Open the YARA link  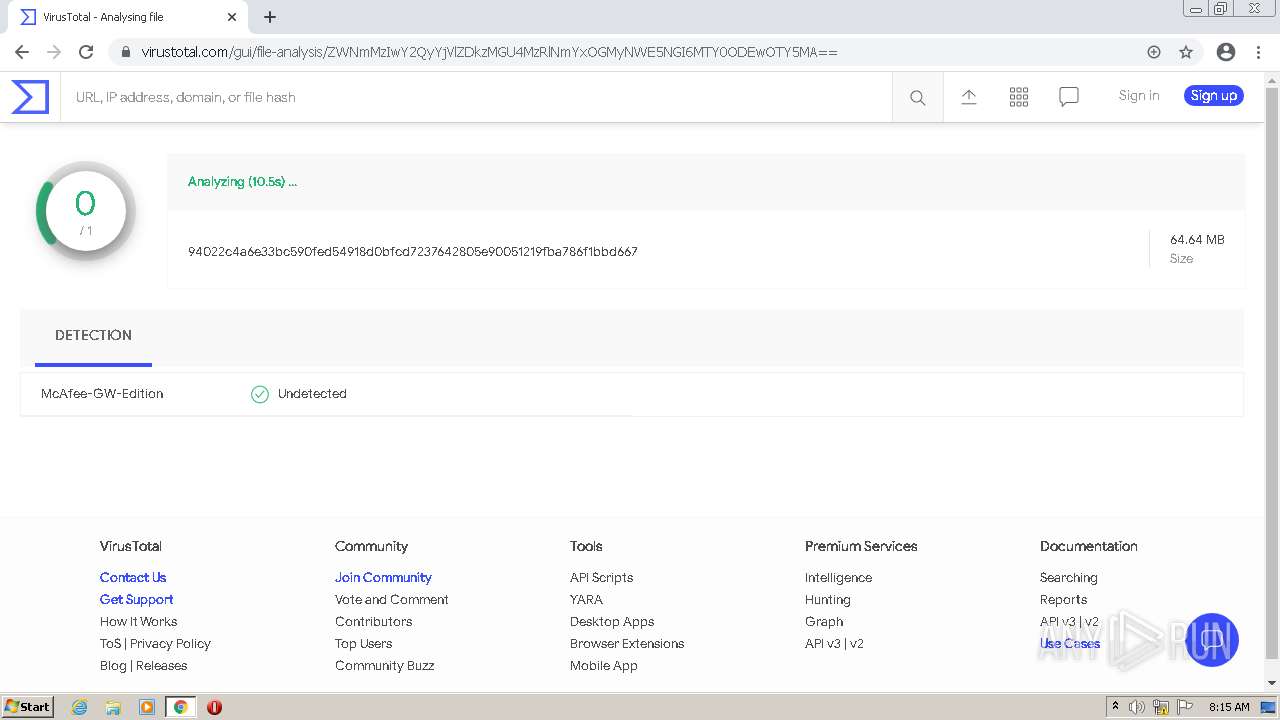586,600
